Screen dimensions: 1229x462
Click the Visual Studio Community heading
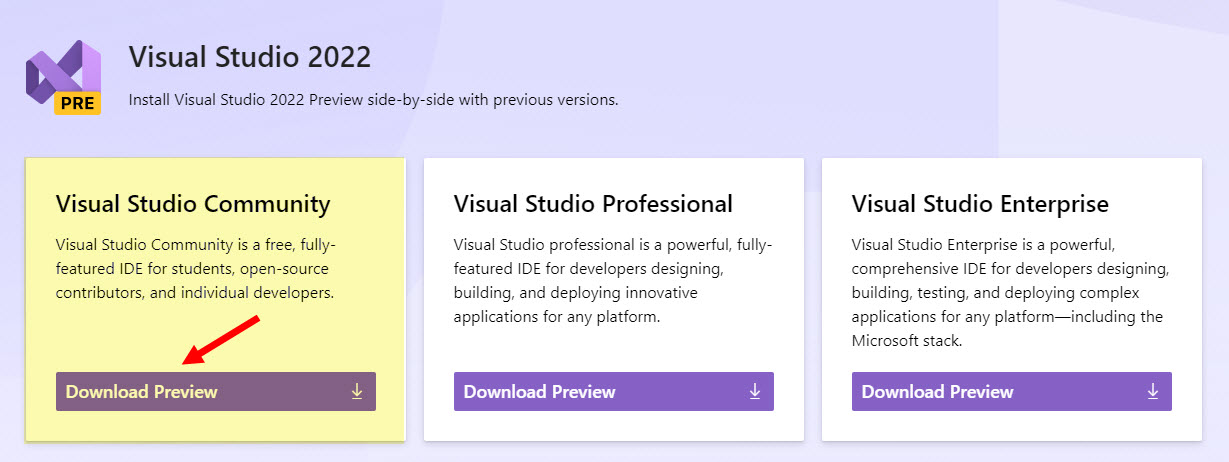click(193, 205)
